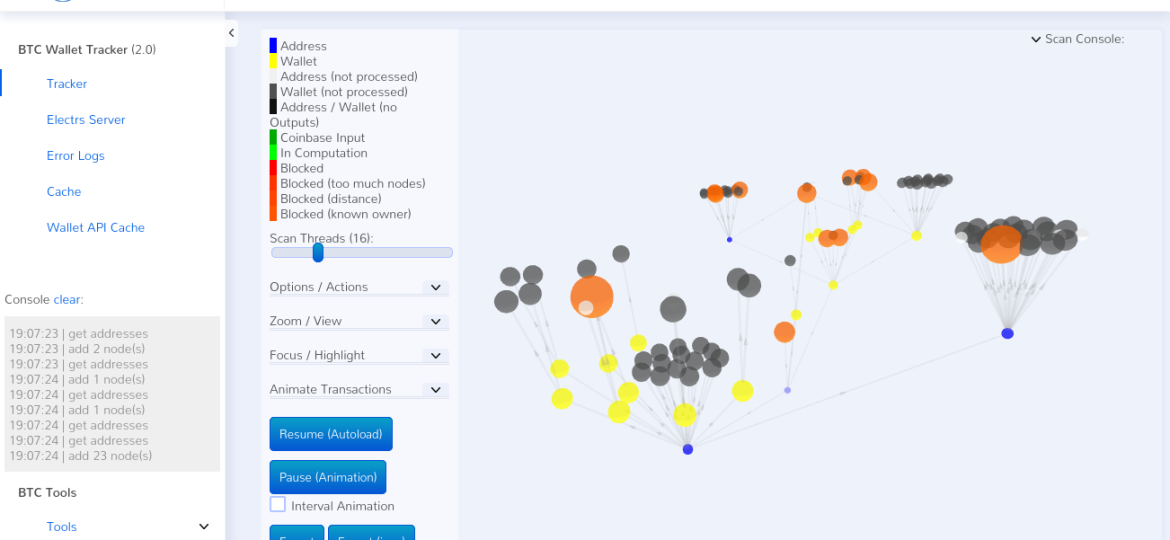Click the Resume (Autoload) button
Image resolution: width=1170 pixels, height=540 pixels.
tap(331, 434)
